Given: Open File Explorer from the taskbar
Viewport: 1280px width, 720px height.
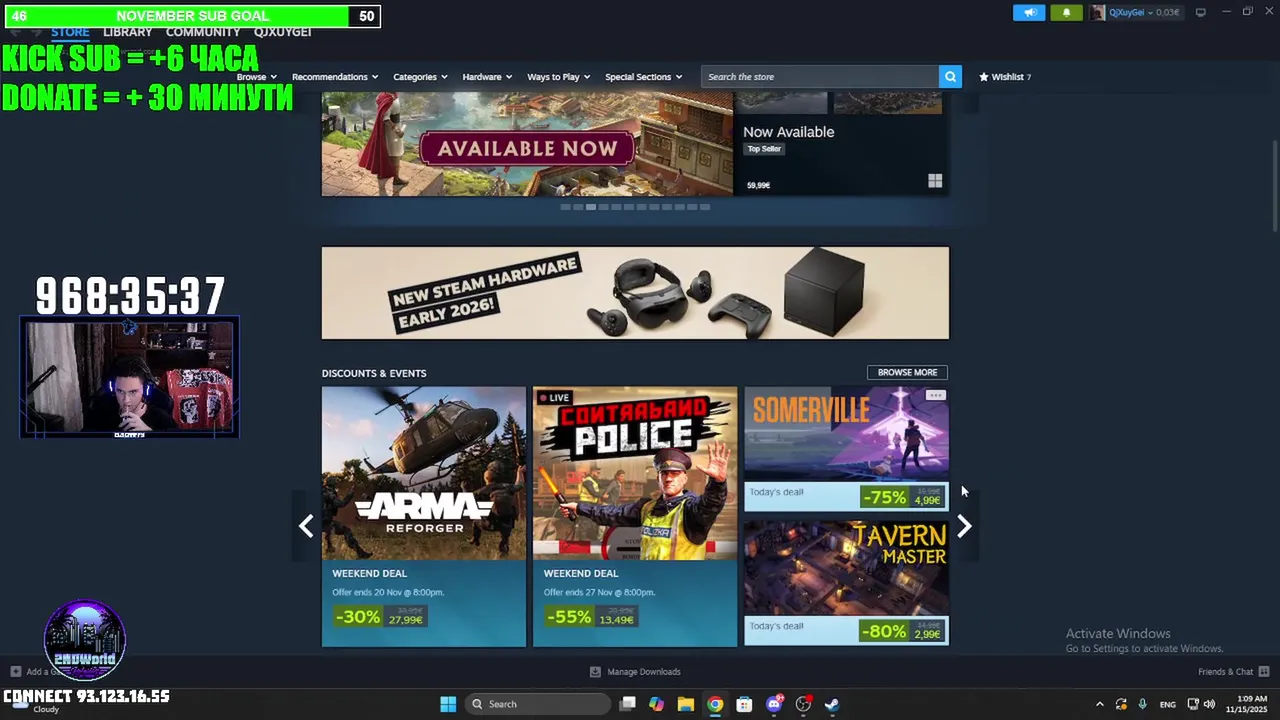Looking at the screenshot, I should pyautogui.click(x=685, y=704).
